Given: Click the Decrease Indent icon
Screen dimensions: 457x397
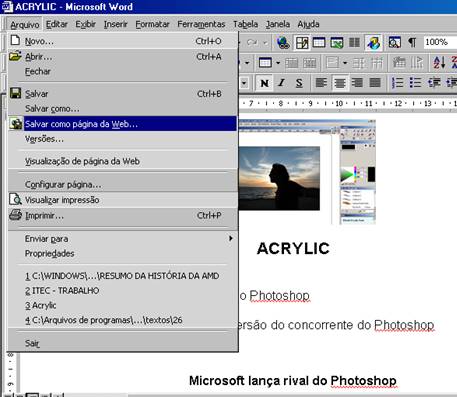Looking at the screenshot, I should 434,83.
